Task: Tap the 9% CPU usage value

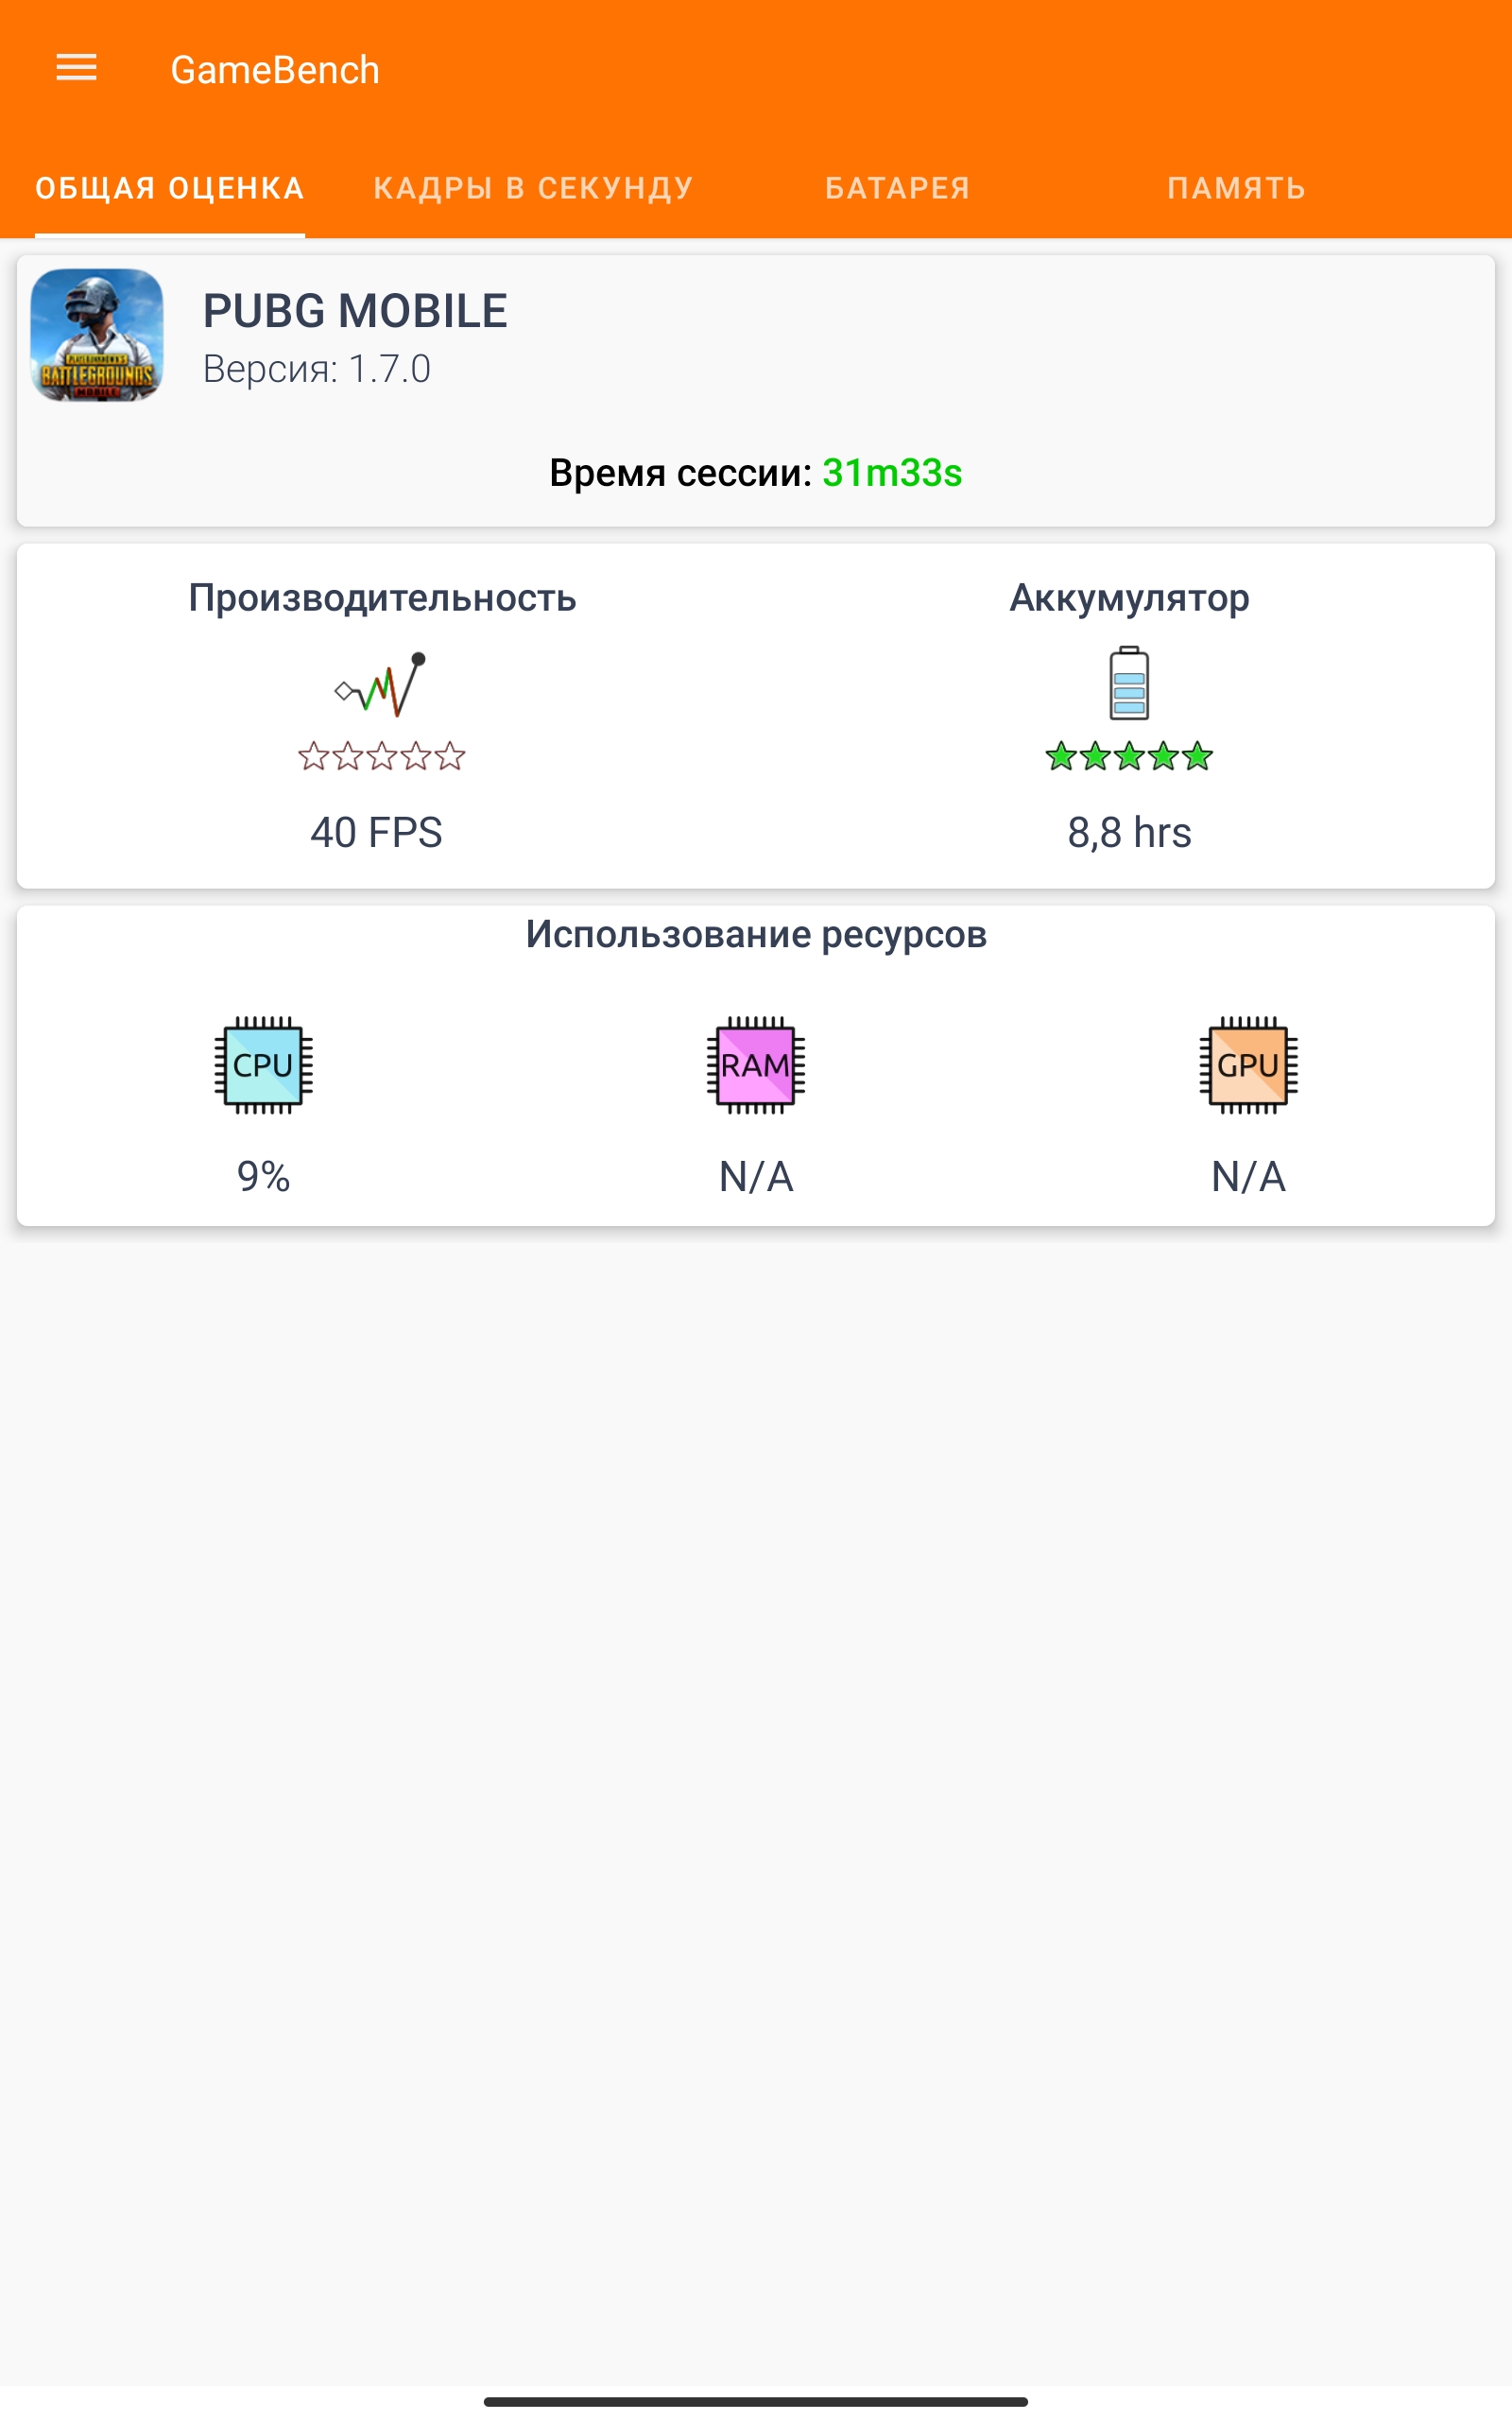Action: click(x=263, y=1176)
